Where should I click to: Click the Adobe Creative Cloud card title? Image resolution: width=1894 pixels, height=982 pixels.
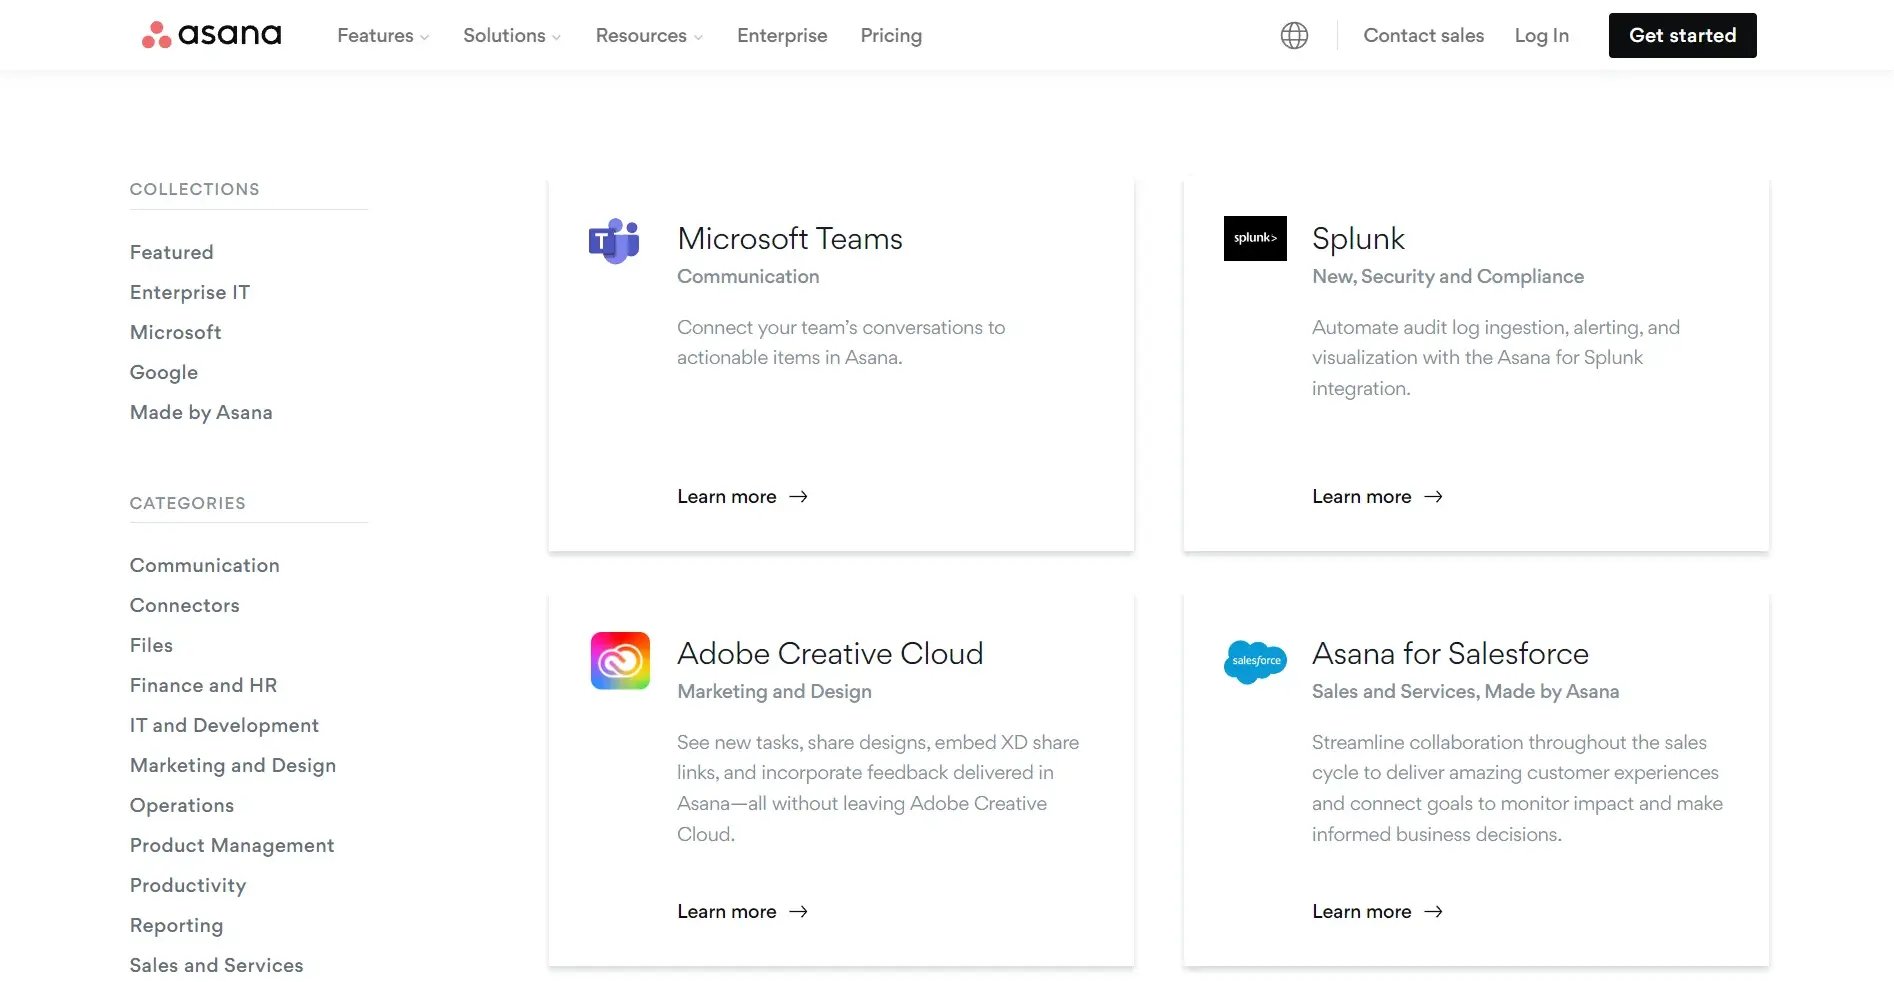tap(830, 654)
